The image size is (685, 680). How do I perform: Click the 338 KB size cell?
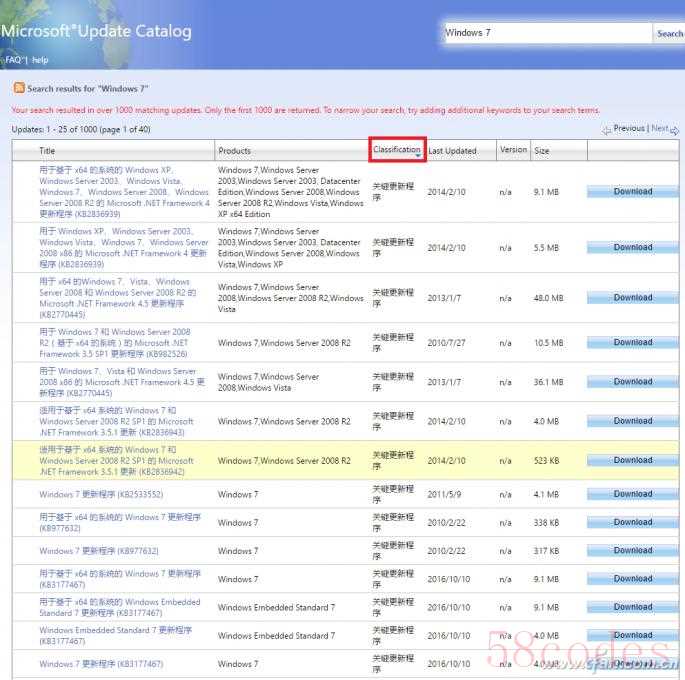click(x=547, y=523)
